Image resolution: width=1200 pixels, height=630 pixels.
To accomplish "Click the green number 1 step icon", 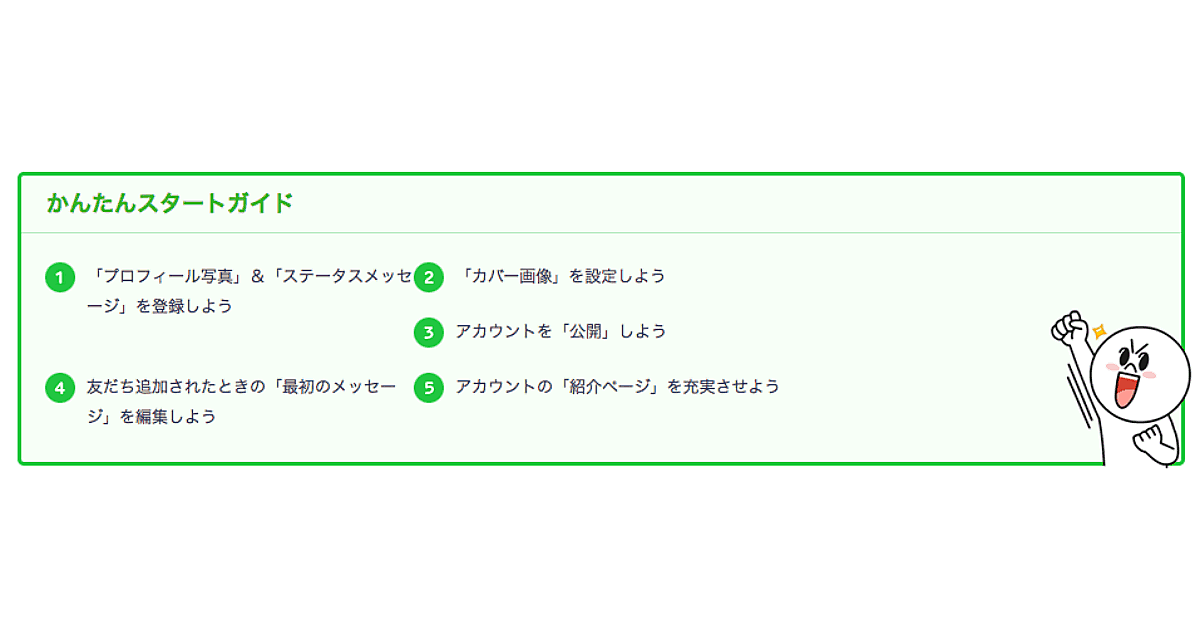I will tap(60, 277).
